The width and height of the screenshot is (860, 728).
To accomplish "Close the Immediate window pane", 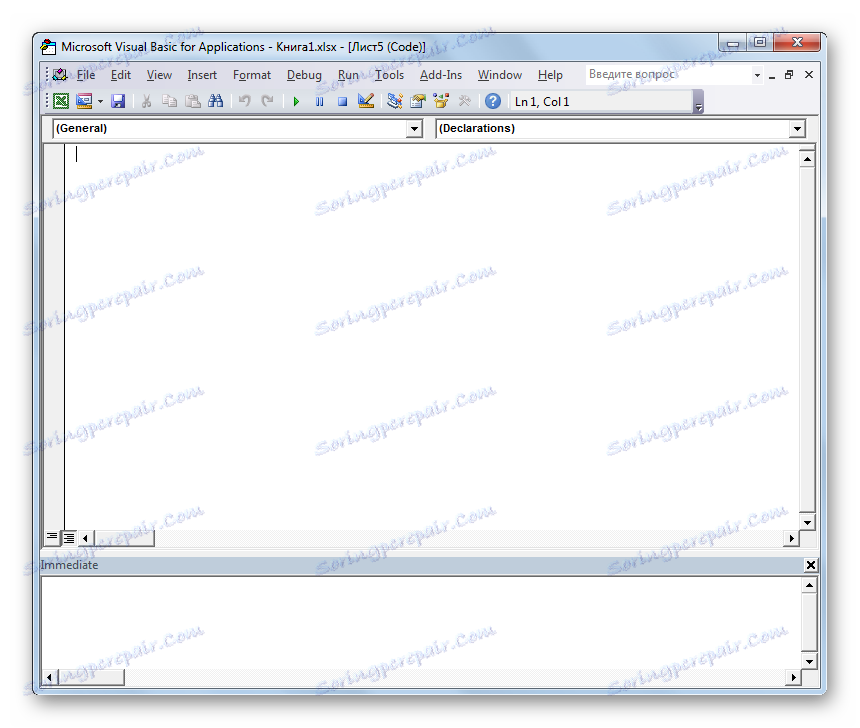I will point(810,565).
